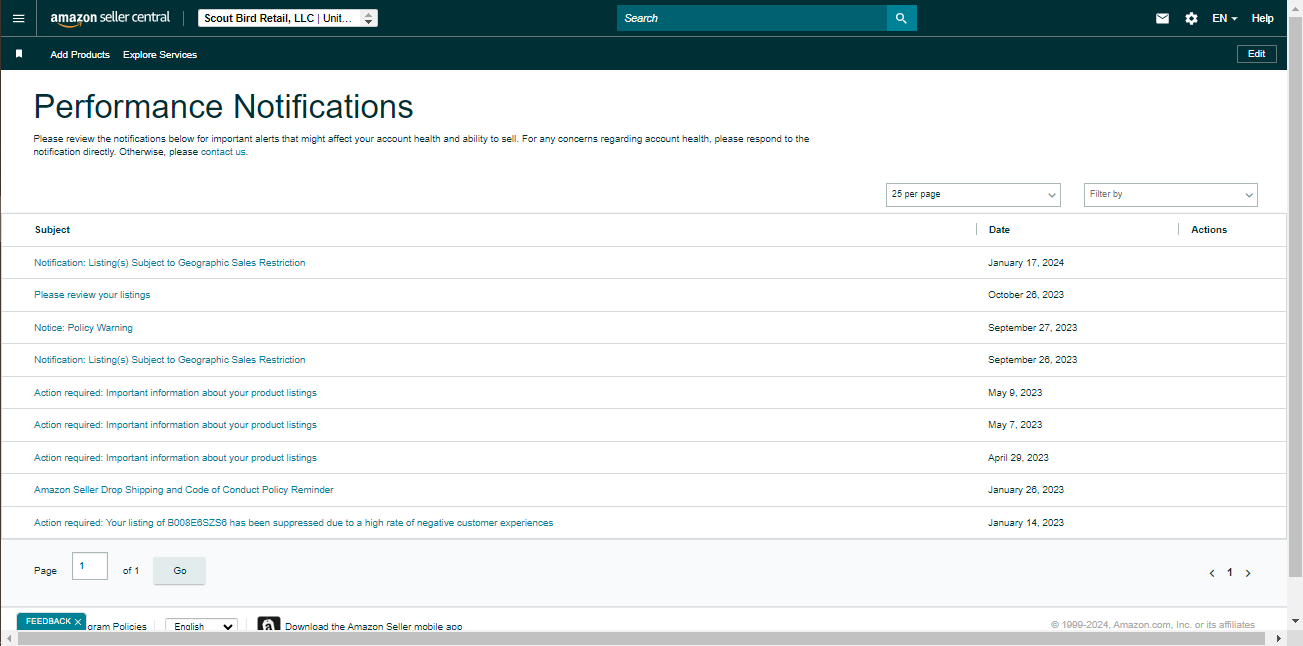Close the Feedback tab with X
The width and height of the screenshot is (1303, 646).
click(78, 622)
